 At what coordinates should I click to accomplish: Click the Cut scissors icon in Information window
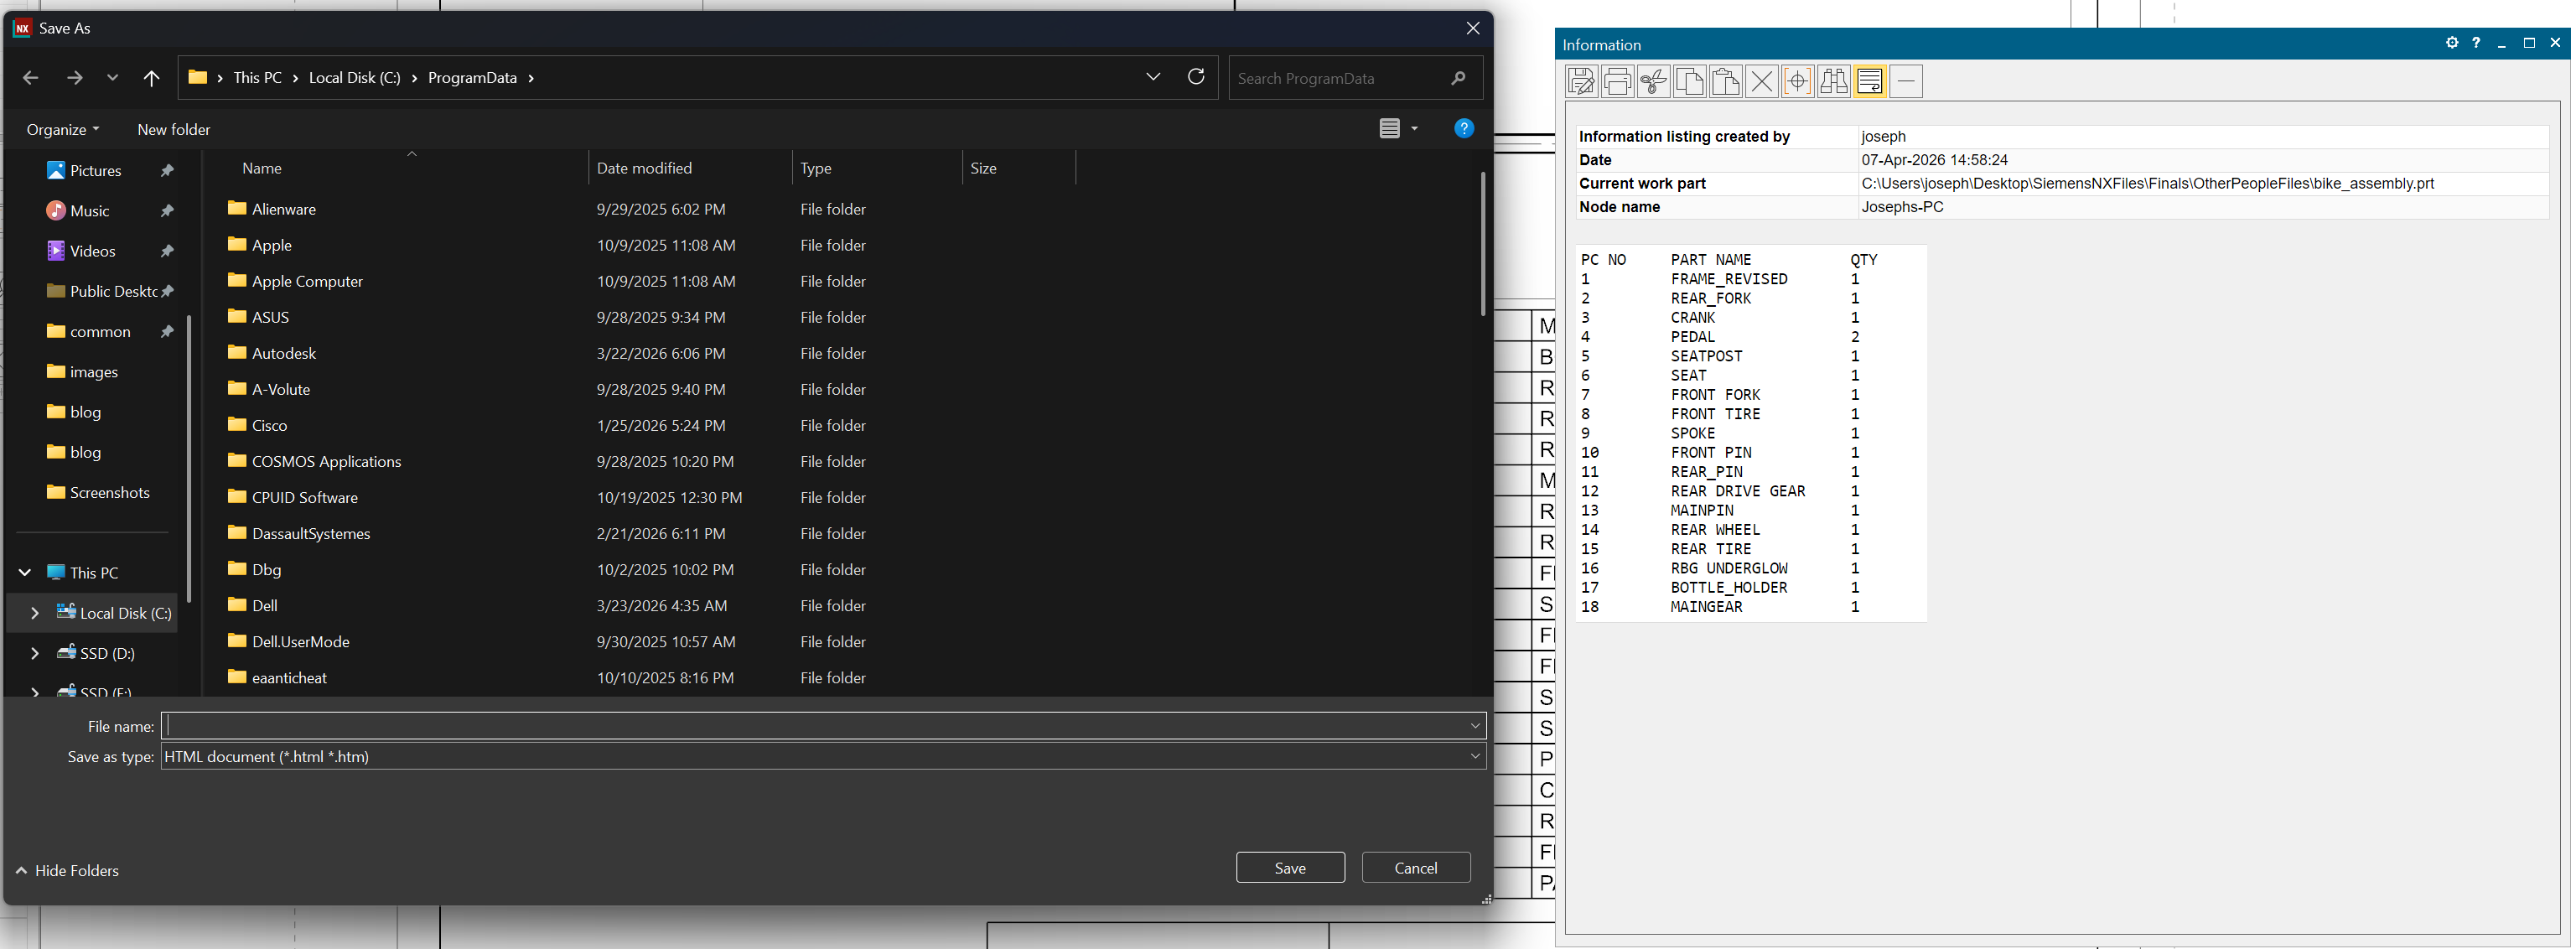pos(1654,81)
